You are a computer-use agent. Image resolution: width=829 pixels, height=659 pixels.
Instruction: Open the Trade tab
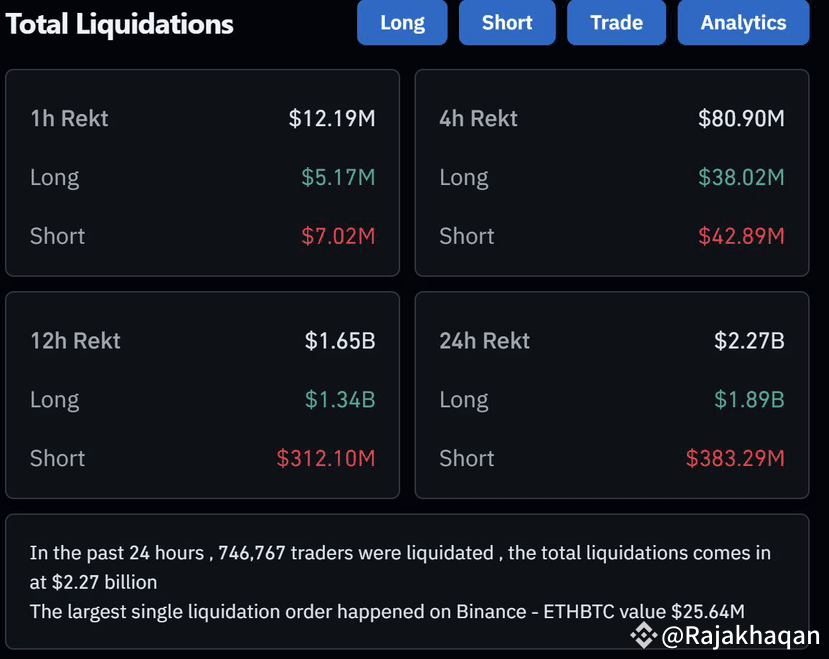[616, 23]
